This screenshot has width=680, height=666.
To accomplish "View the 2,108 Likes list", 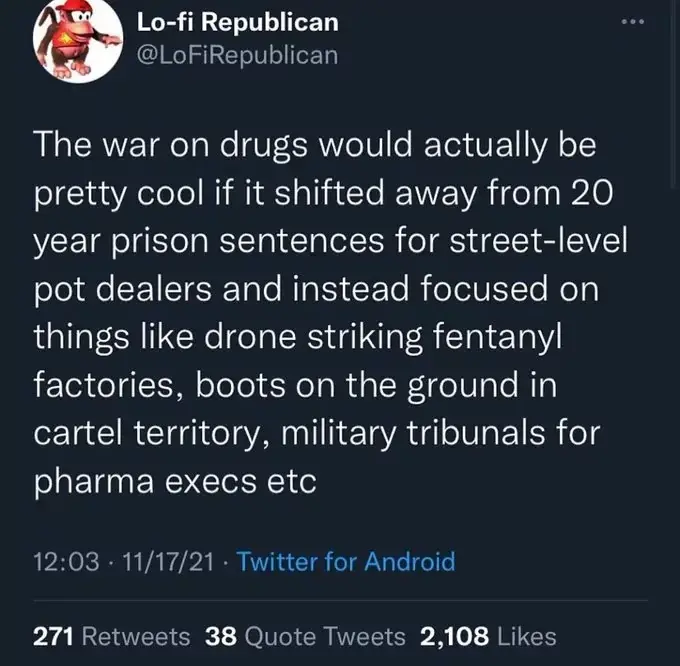I will pyautogui.click(x=488, y=636).
